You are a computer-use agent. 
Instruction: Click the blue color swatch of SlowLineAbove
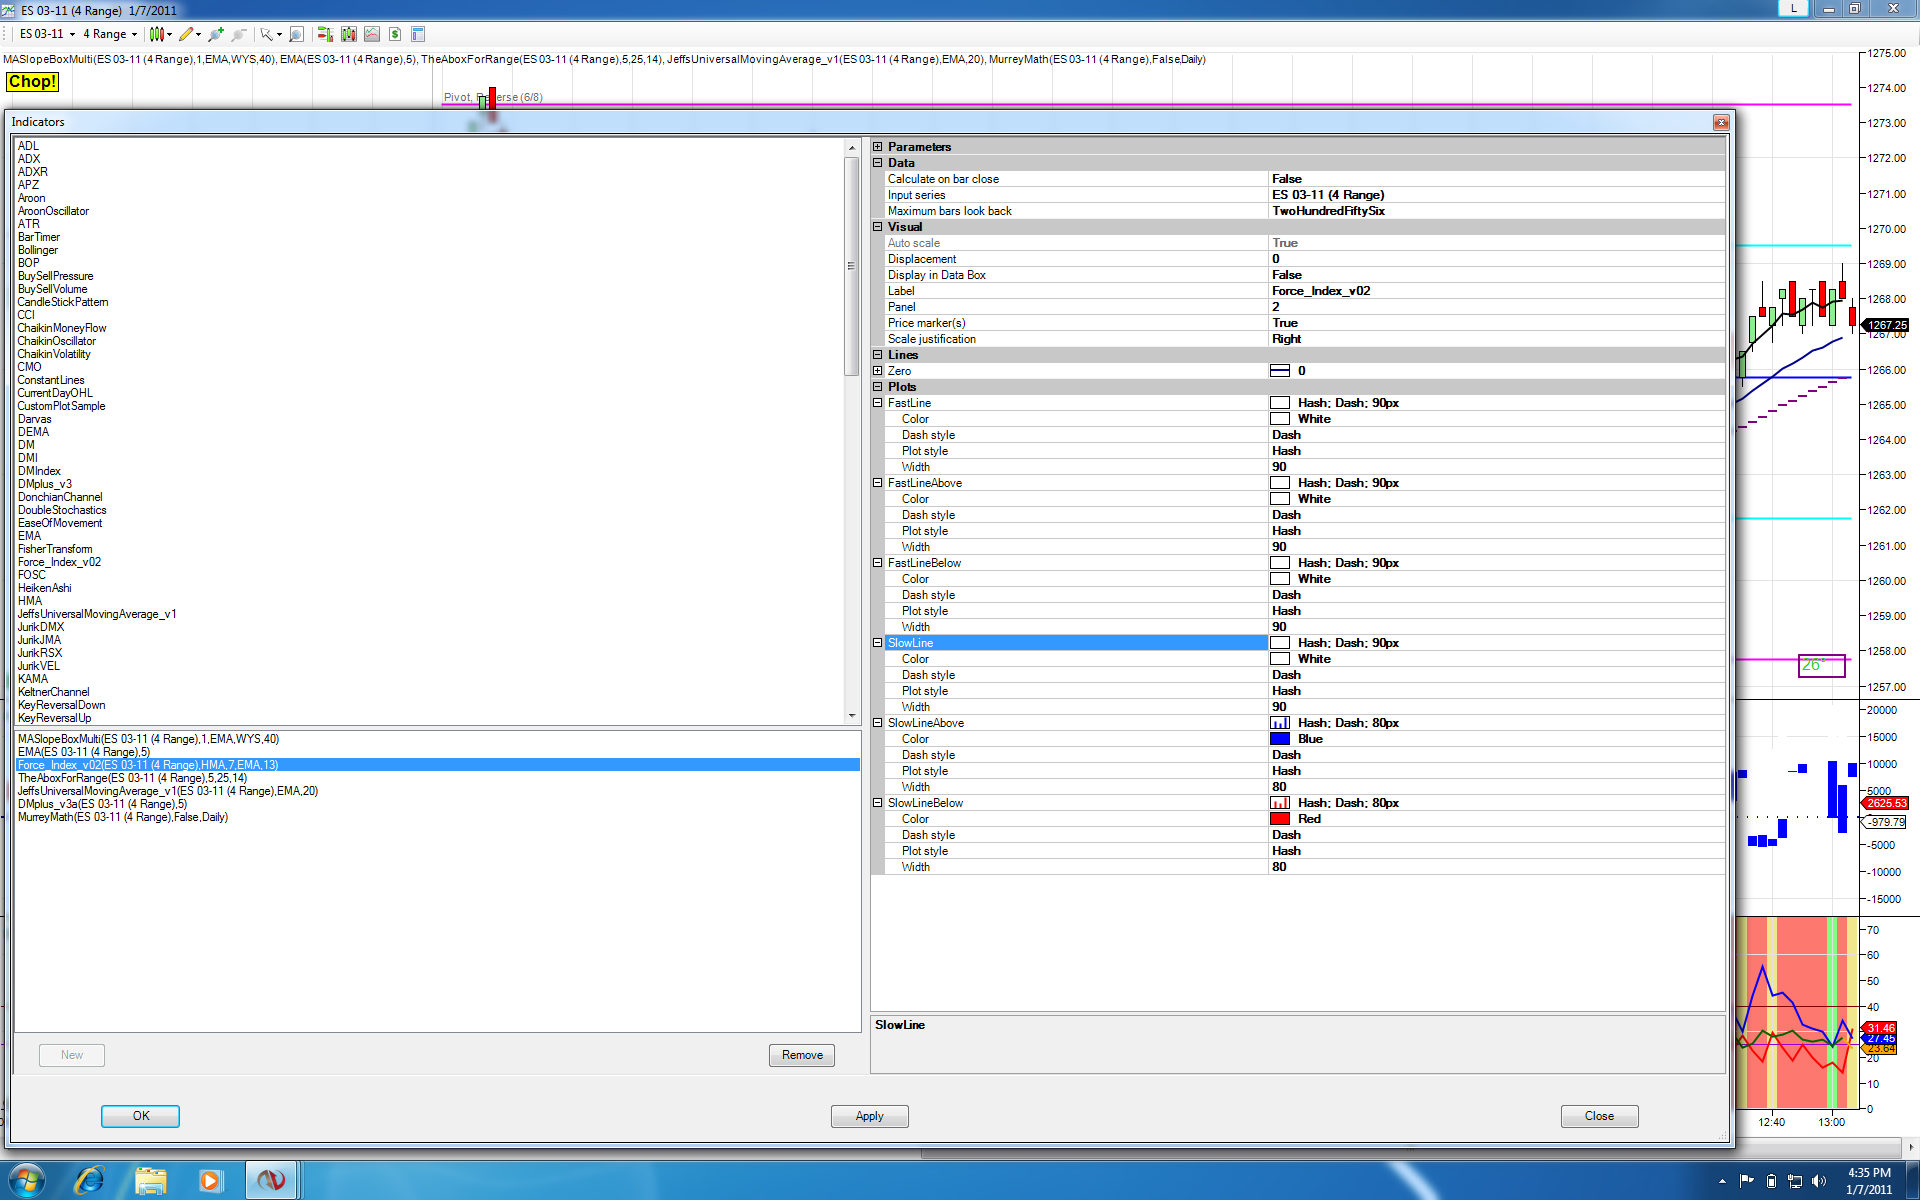tap(1280, 739)
